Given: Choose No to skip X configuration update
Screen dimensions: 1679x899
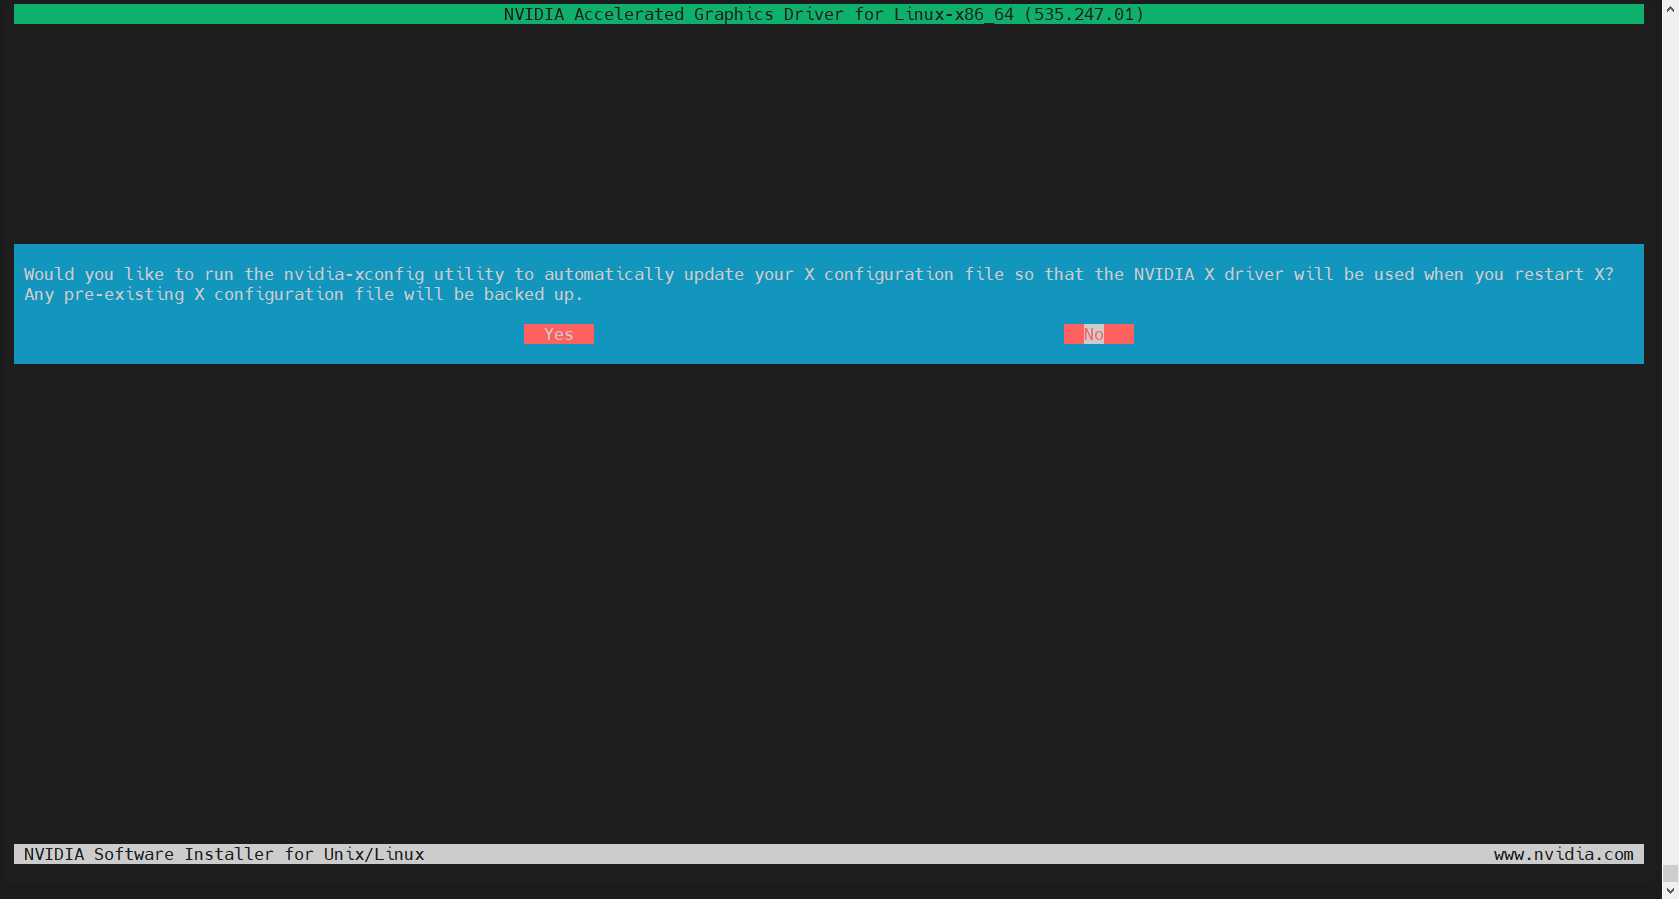Looking at the screenshot, I should pos(1098,334).
